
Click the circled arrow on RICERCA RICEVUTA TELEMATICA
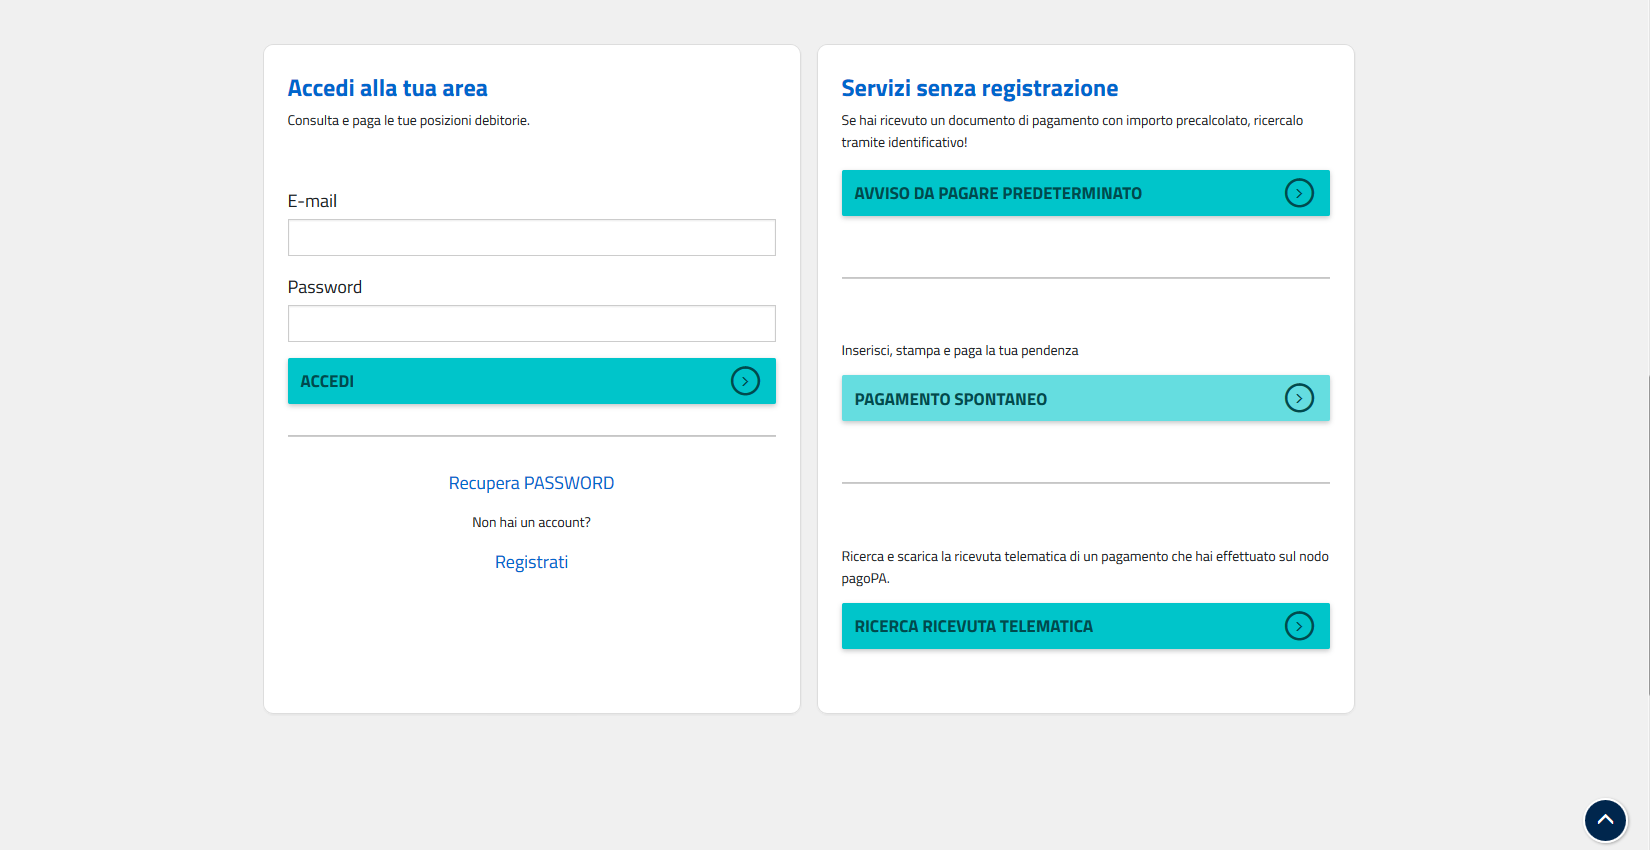tap(1298, 626)
